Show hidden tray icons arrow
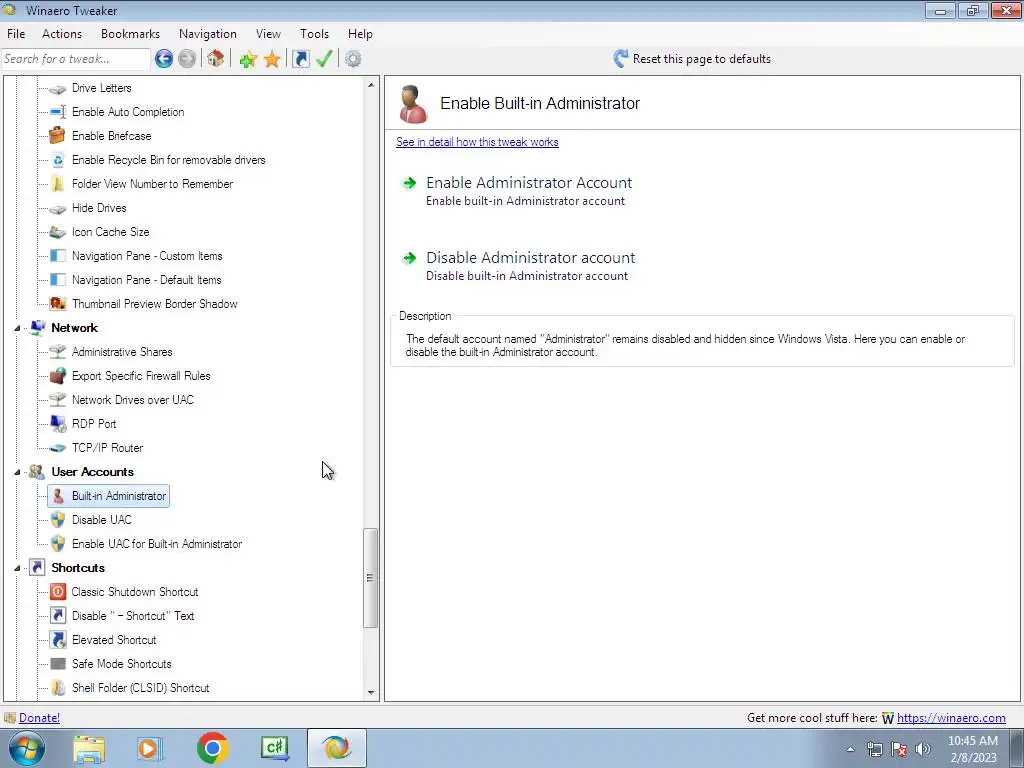The height and width of the screenshot is (768, 1024). 850,749
